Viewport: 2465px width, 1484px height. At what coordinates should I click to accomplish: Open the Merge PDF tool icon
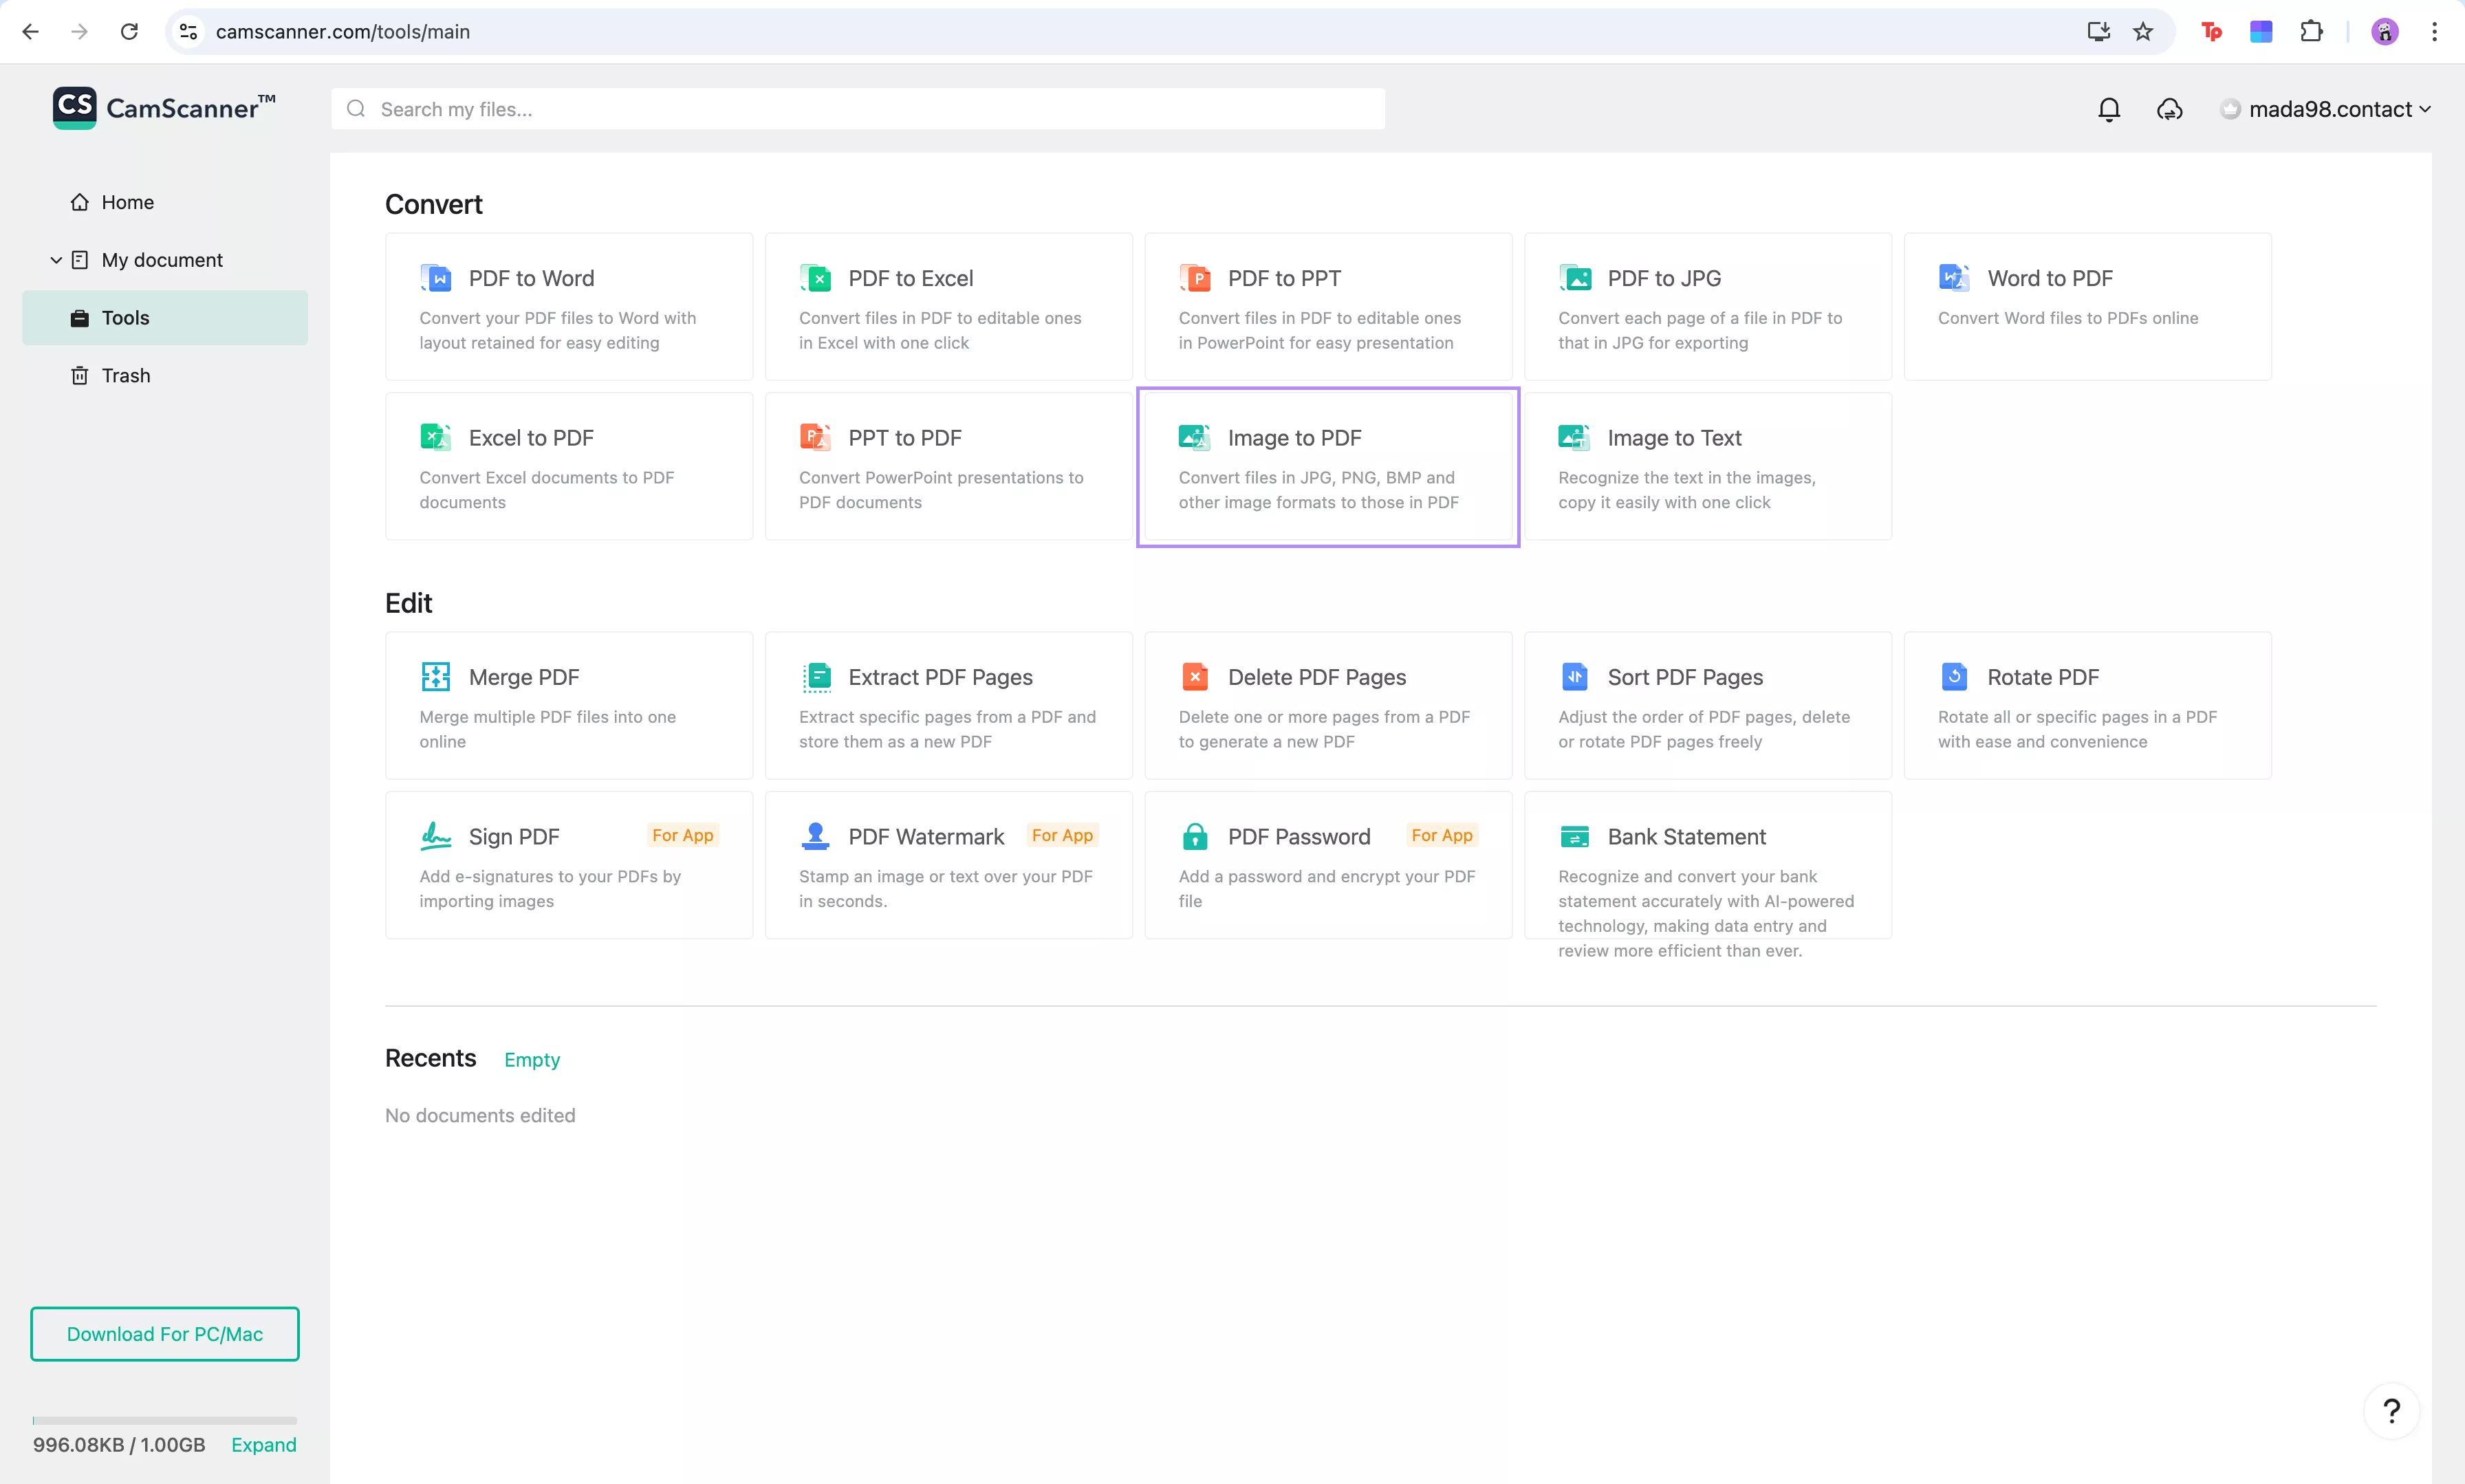[436, 677]
